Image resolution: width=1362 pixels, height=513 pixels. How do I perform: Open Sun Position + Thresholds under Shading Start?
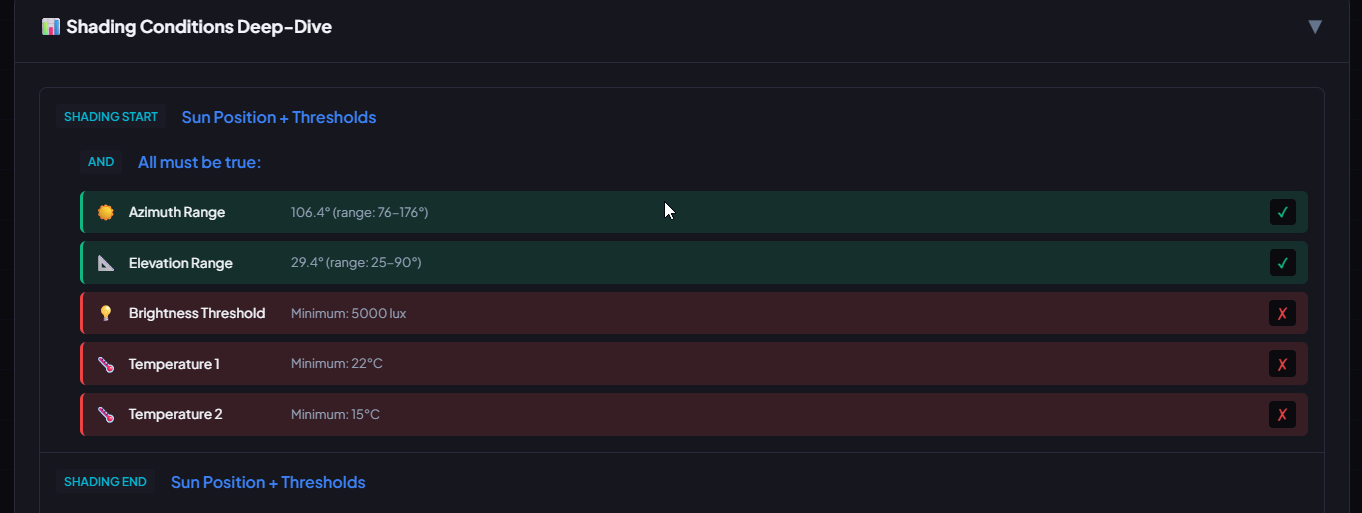coord(279,117)
